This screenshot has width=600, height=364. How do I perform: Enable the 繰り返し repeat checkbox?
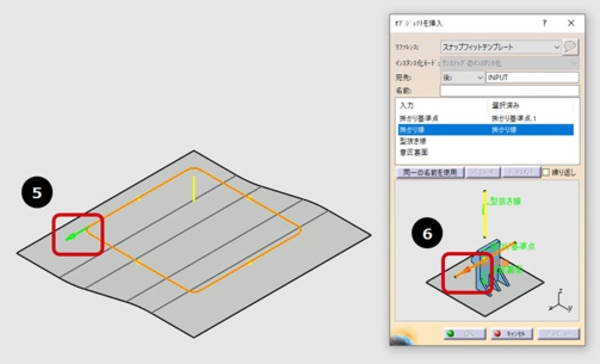point(546,172)
